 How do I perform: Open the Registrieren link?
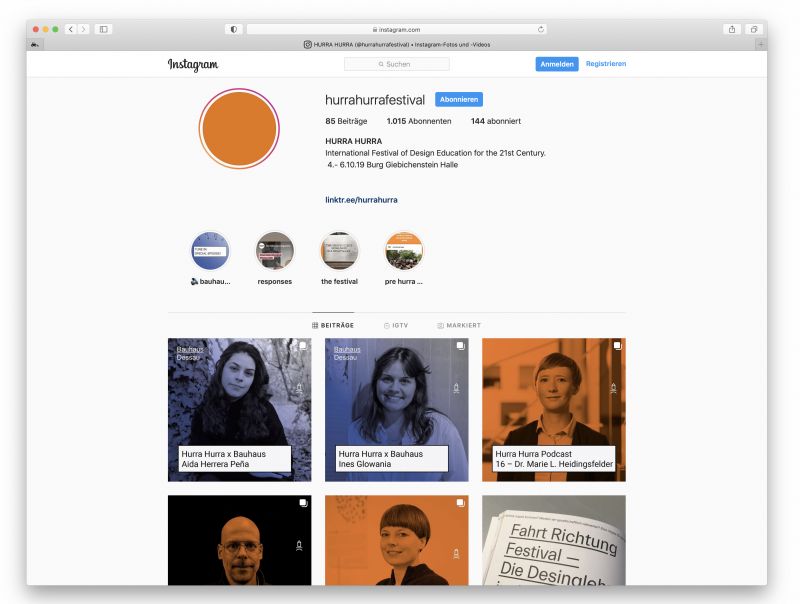[x=606, y=64]
